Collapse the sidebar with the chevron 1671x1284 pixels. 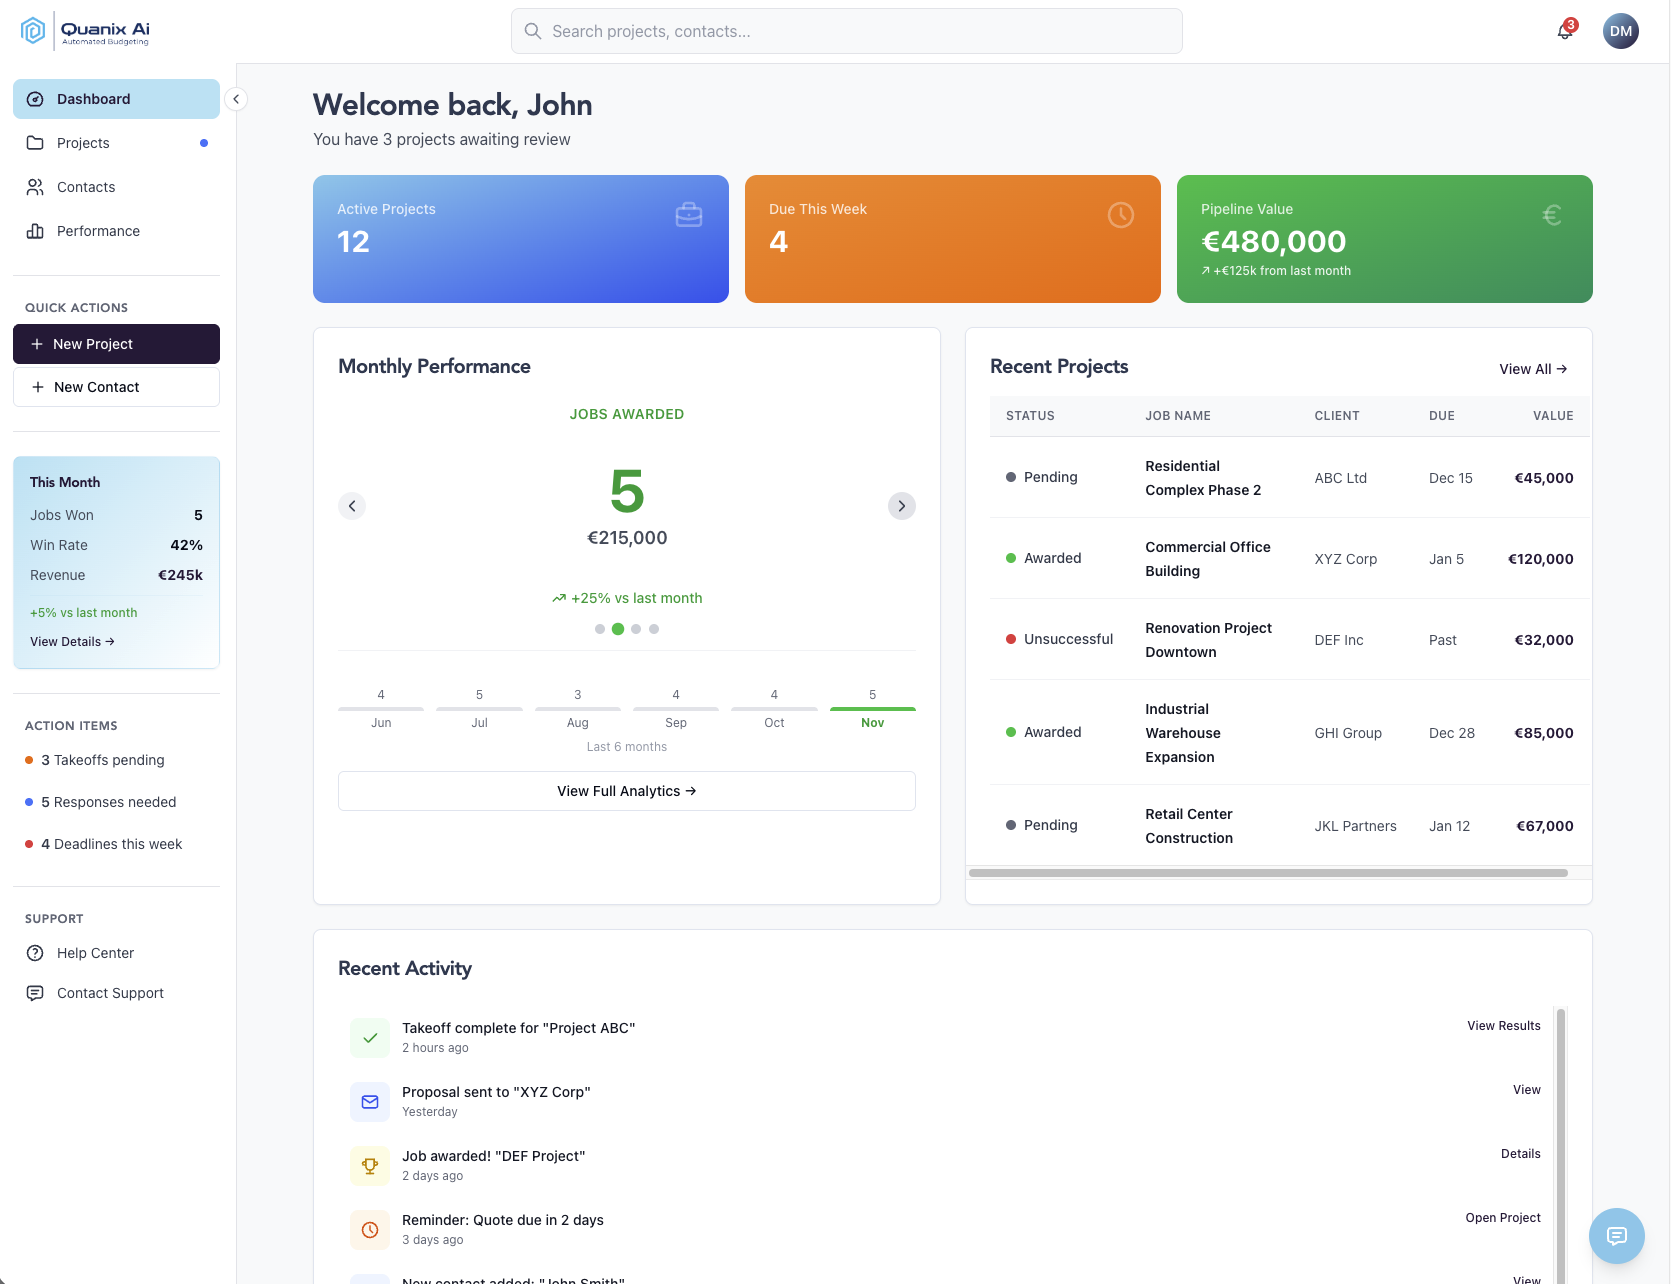click(236, 99)
